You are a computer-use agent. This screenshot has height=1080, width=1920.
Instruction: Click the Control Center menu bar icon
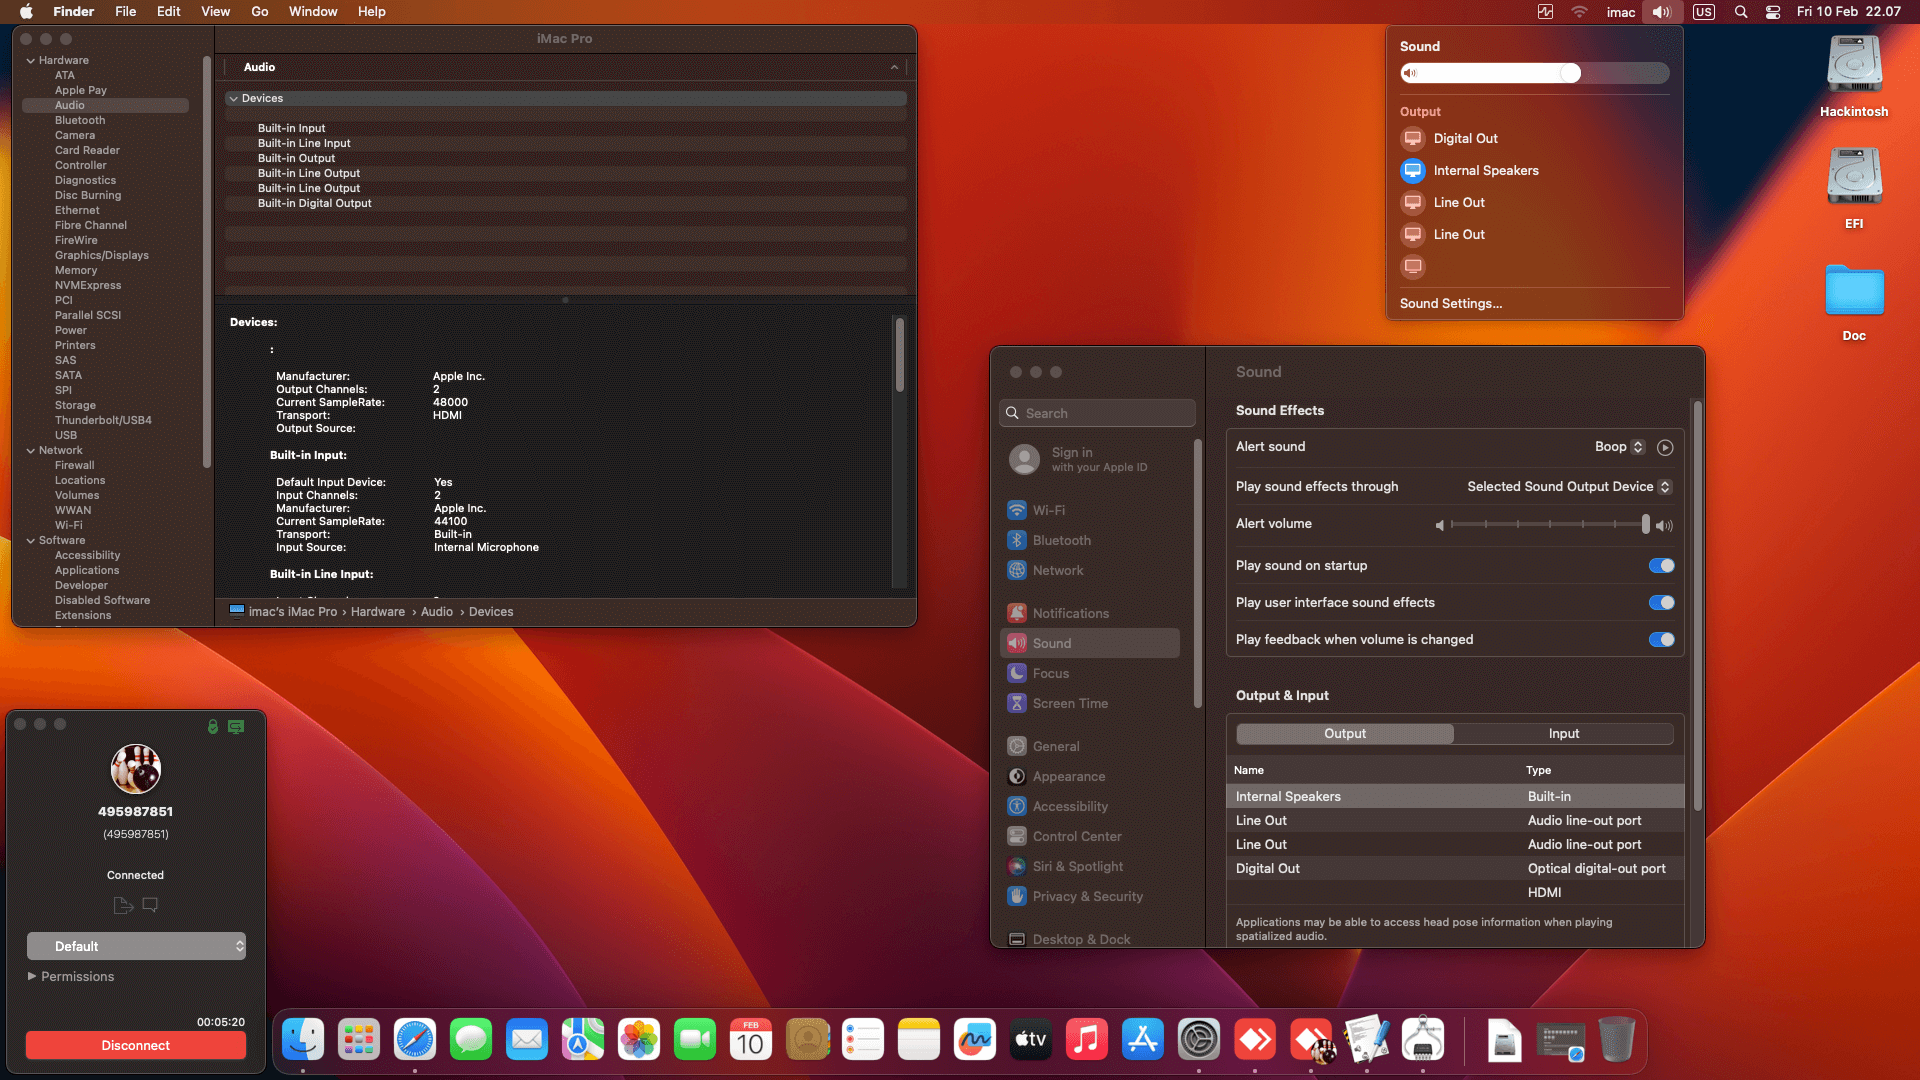click(1773, 12)
